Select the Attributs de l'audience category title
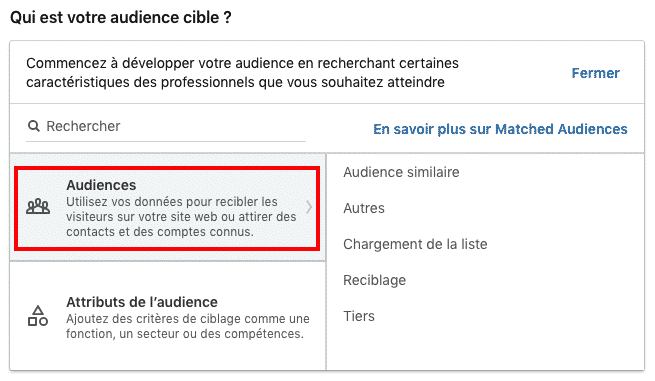 (142, 302)
